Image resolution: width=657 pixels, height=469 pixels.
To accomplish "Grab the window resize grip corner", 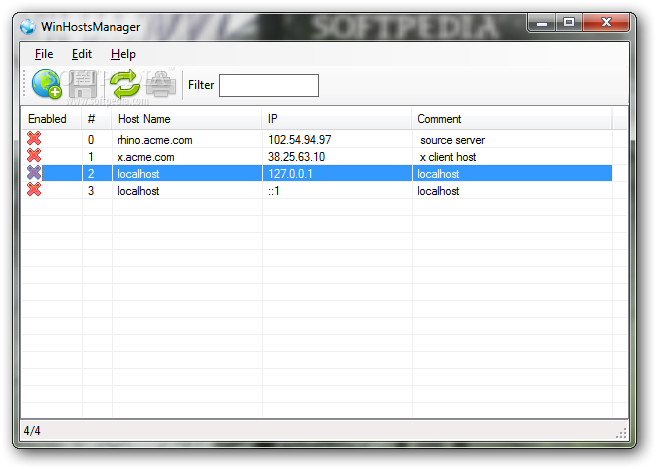I will coord(621,433).
